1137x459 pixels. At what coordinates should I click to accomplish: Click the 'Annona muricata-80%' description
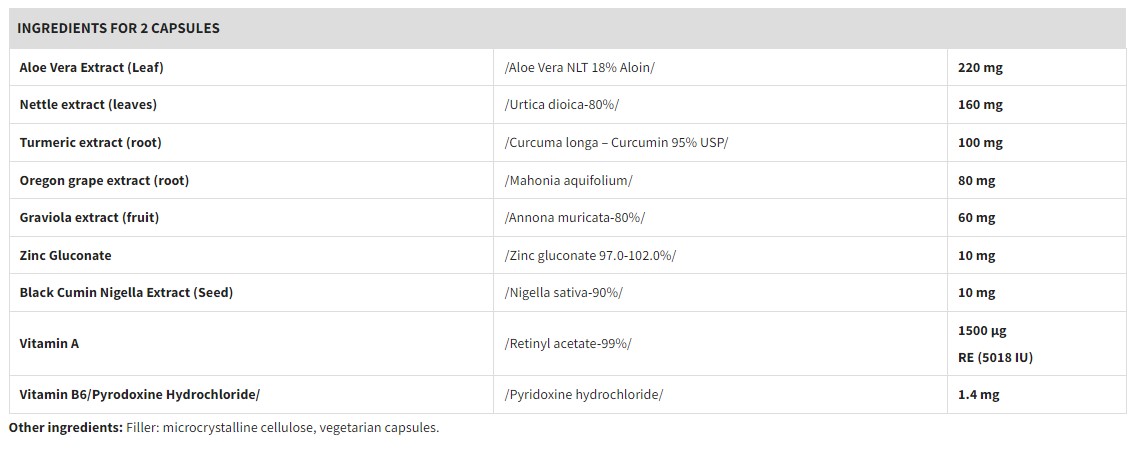point(575,217)
